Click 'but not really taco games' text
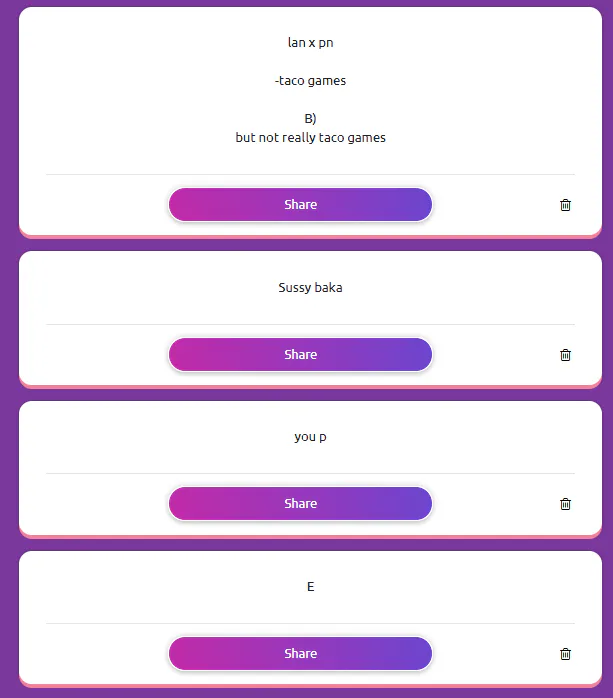The image size is (613, 698). coord(310,138)
